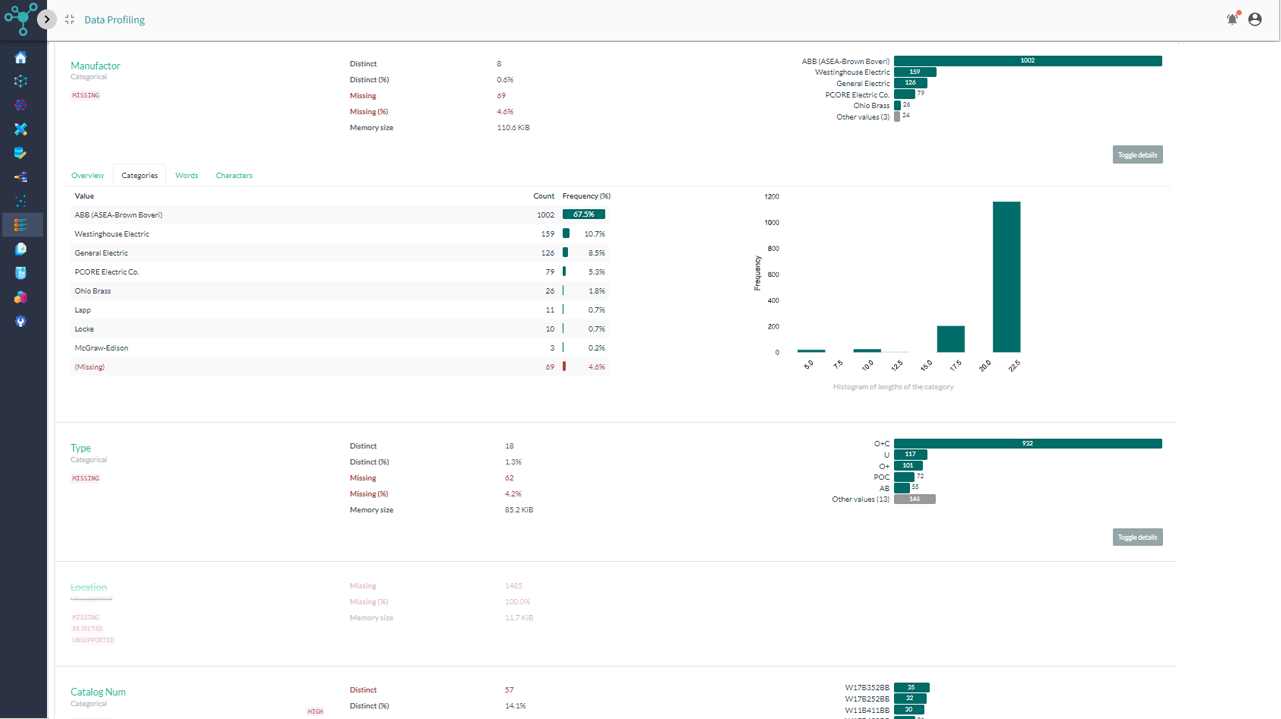
Task: Click the crossed pencil and ruler sidebar icon
Action: click(20, 129)
